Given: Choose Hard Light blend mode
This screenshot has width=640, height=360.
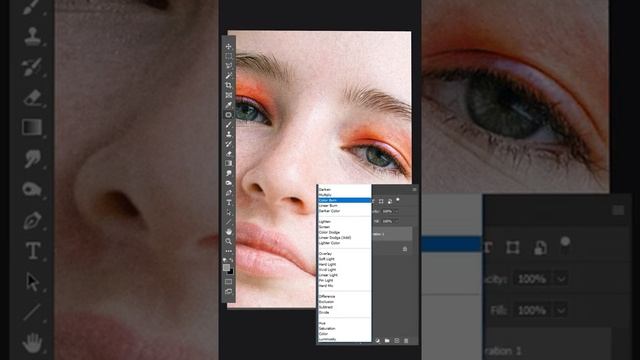Looking at the screenshot, I should point(327,264).
